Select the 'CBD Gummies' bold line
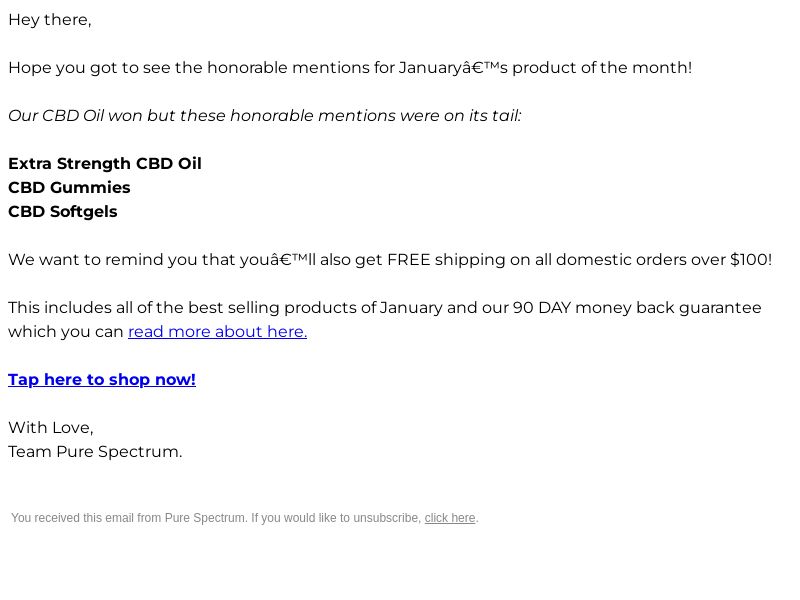800x600 pixels. coord(69,187)
